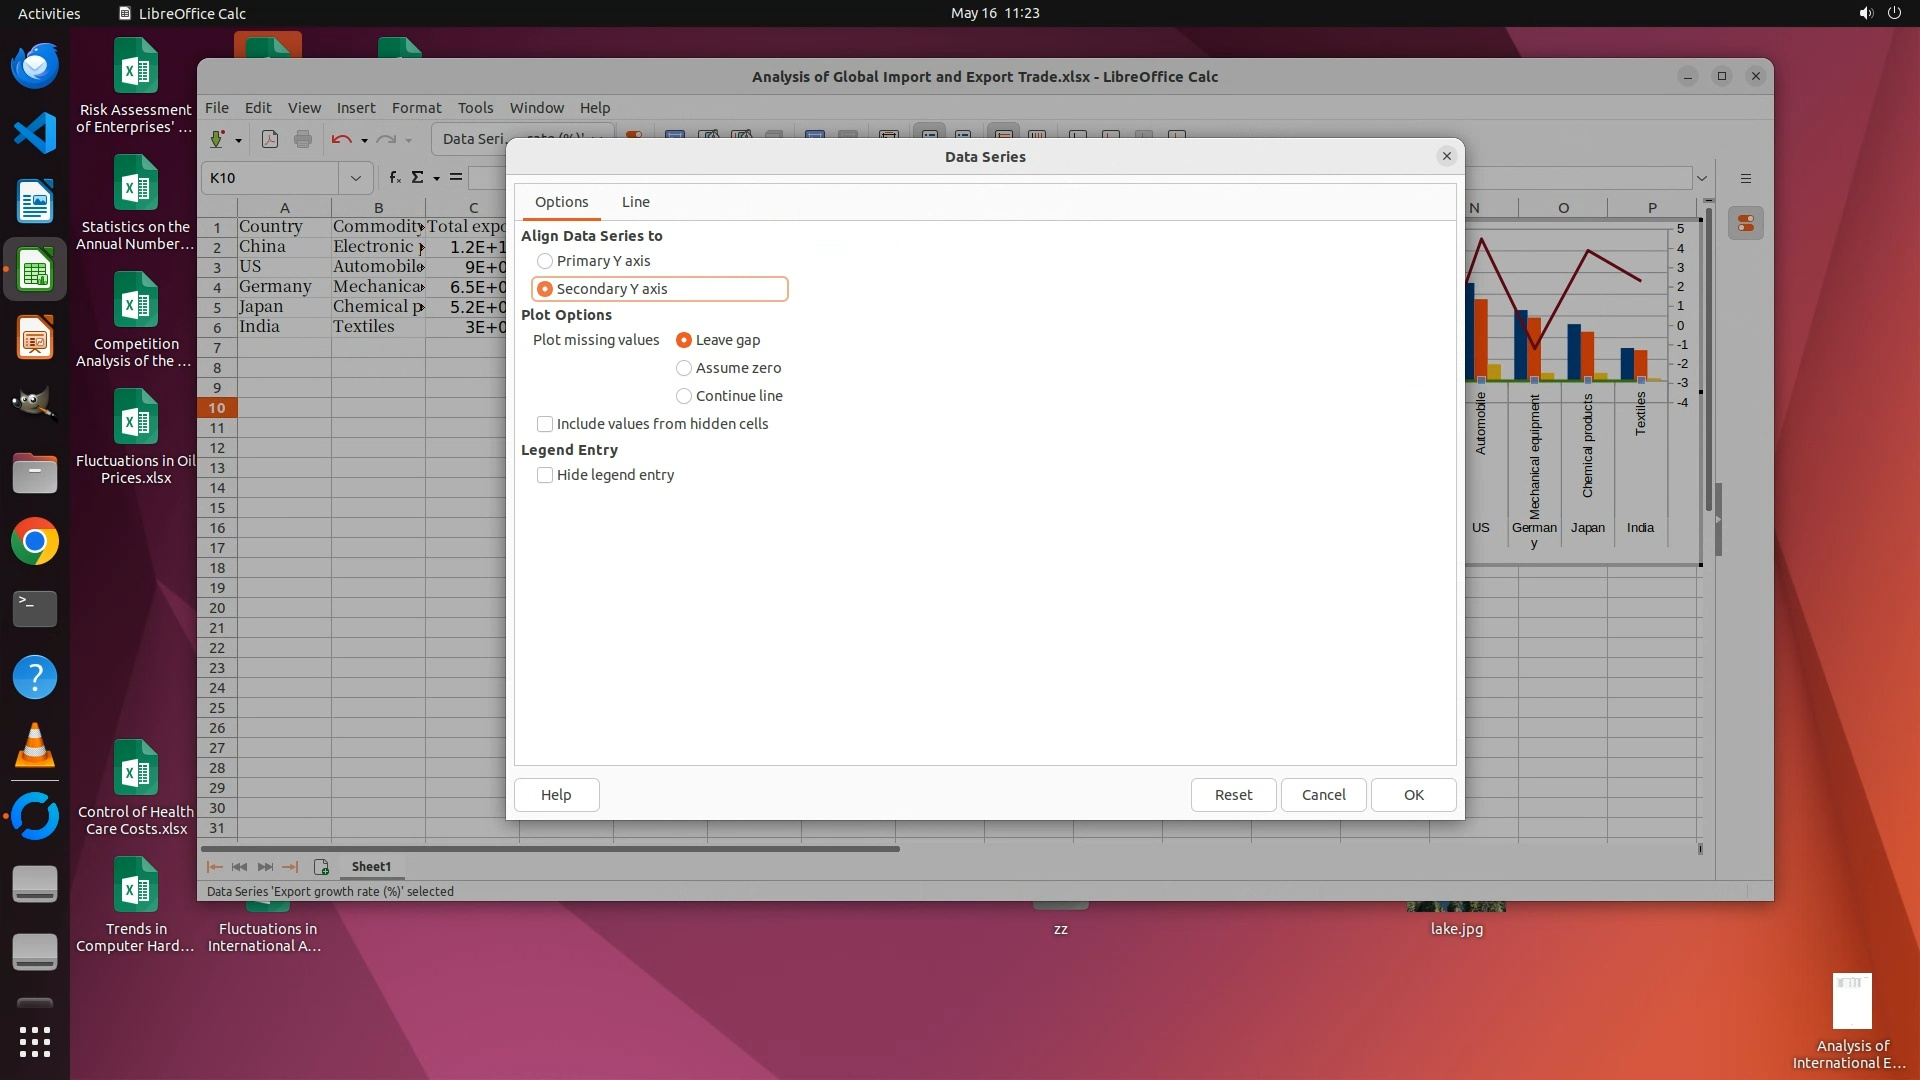Click the Undo arrow icon
Image resolution: width=1920 pixels, height=1080 pixels.
coord(341,139)
